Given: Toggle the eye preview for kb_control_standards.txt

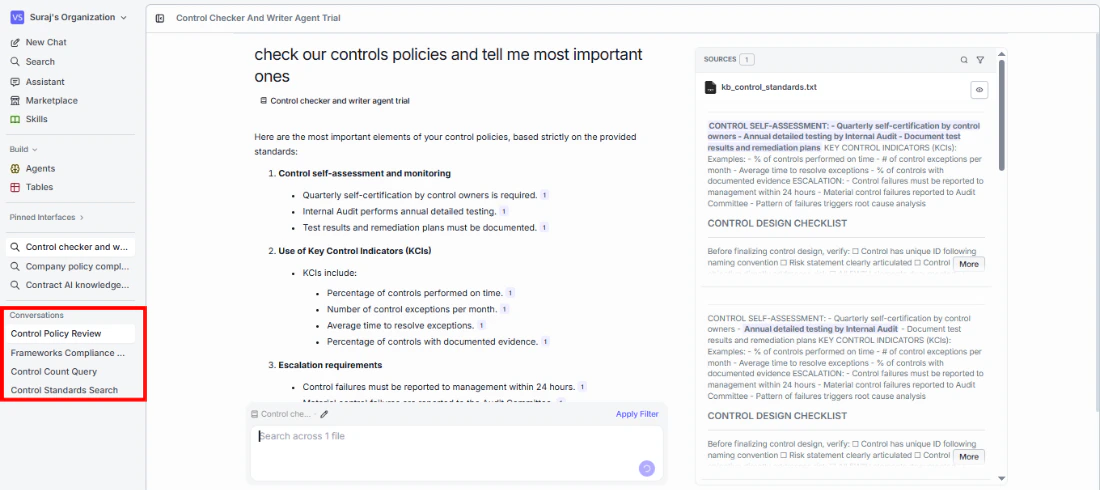Looking at the screenshot, I should (x=979, y=90).
